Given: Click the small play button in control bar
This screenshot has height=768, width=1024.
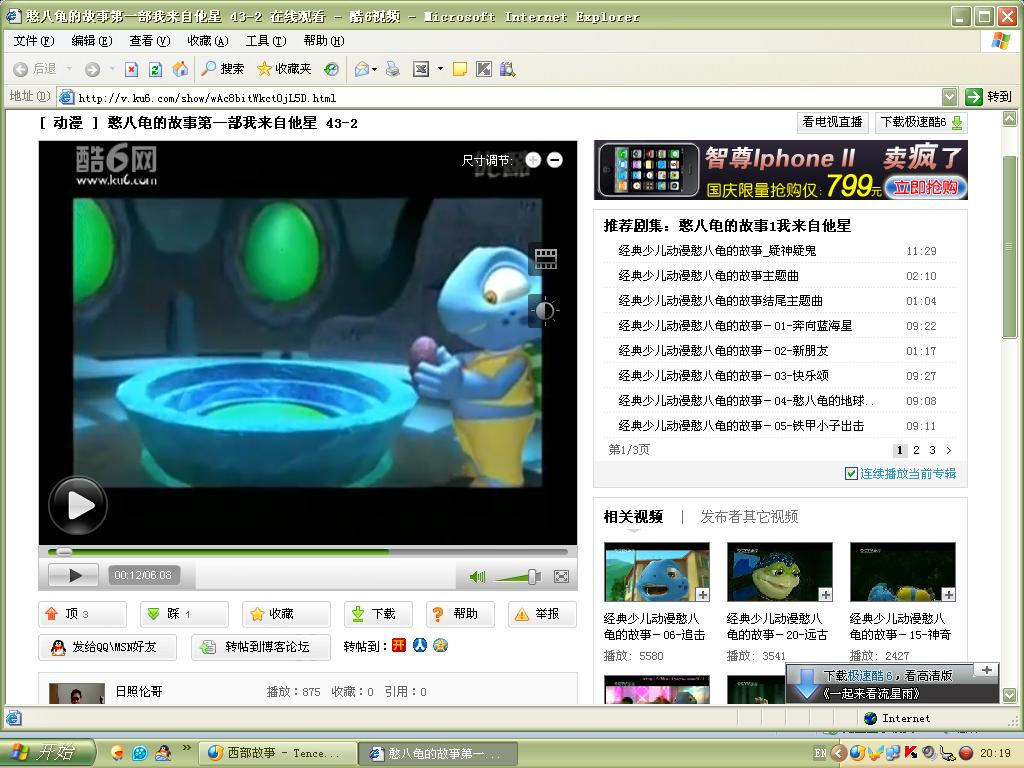Looking at the screenshot, I should pos(74,575).
